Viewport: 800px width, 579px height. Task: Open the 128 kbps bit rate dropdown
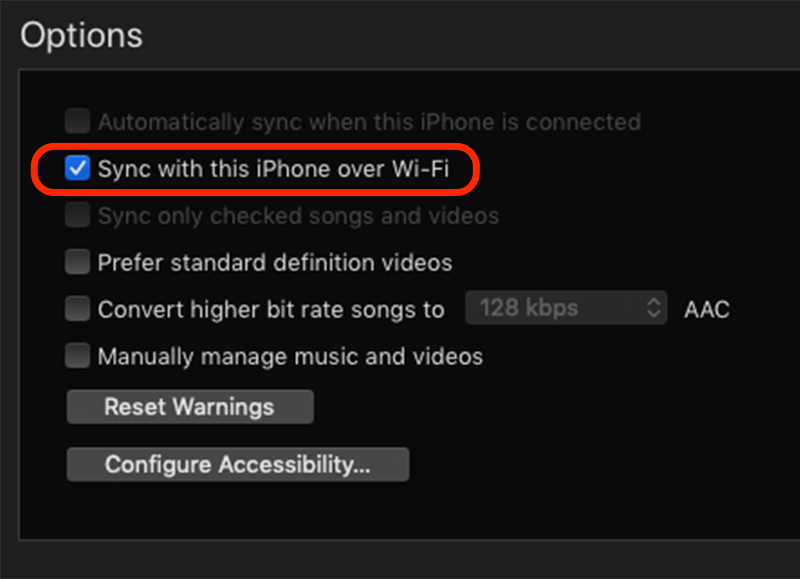click(566, 308)
